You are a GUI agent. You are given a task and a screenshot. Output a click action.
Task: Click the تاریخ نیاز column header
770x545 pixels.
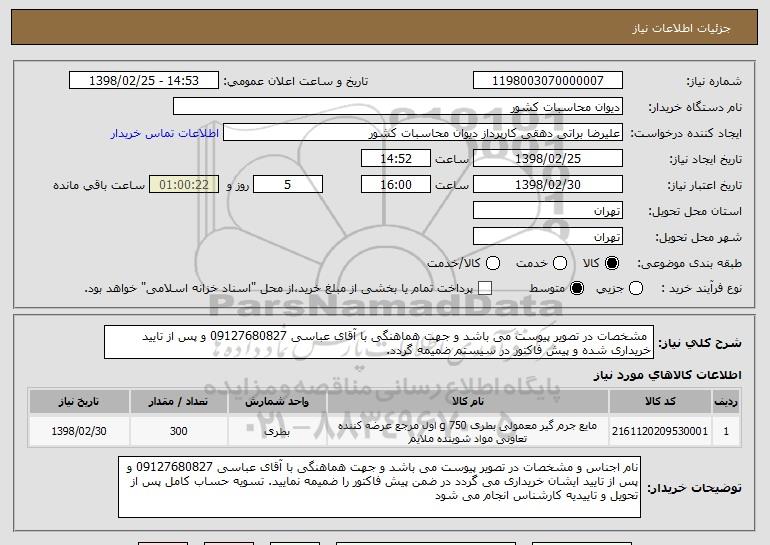[79, 402]
